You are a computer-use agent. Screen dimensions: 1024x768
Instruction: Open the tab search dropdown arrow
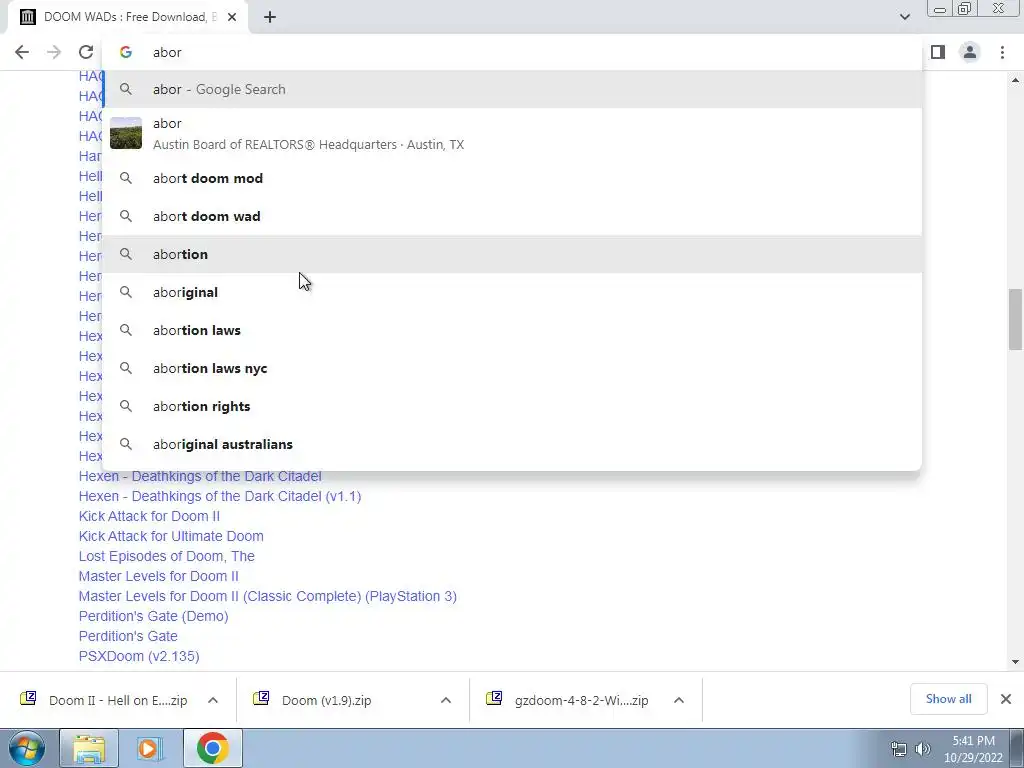click(904, 17)
